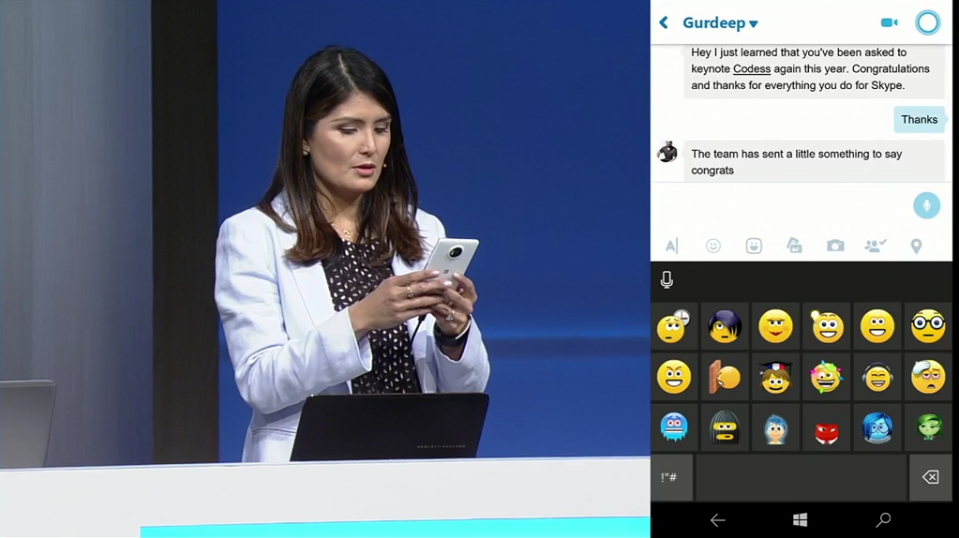Tap the keyboard backspace key
The width and height of the screenshot is (959, 538).
tap(930, 477)
